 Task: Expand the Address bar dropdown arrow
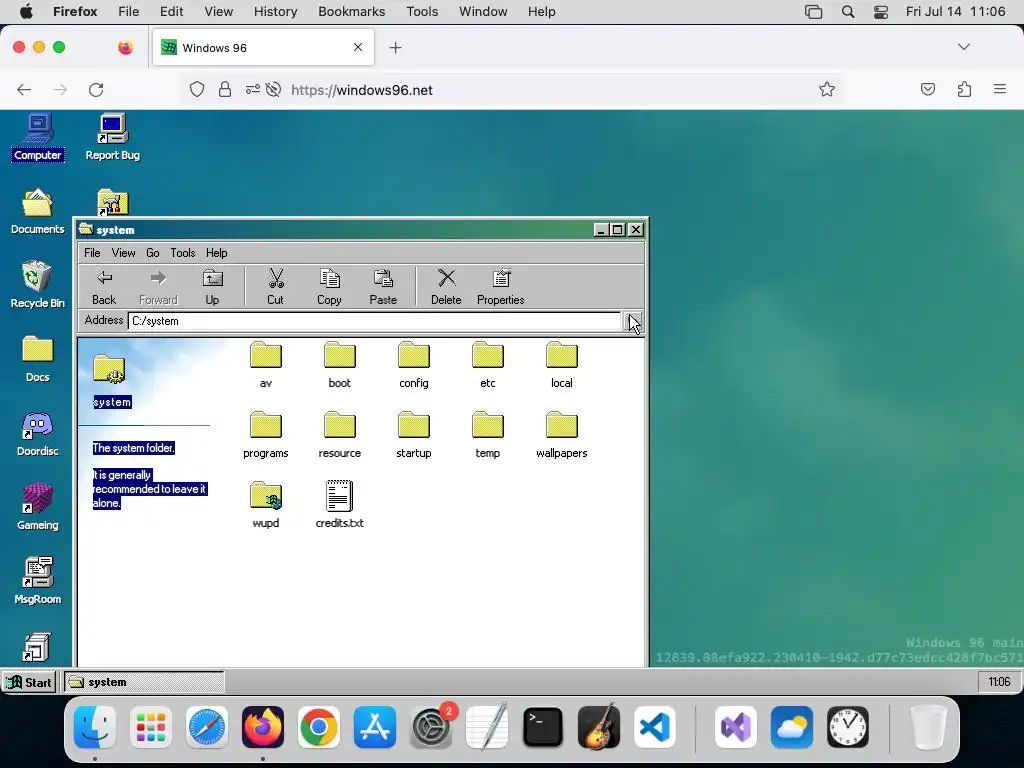[x=633, y=321]
